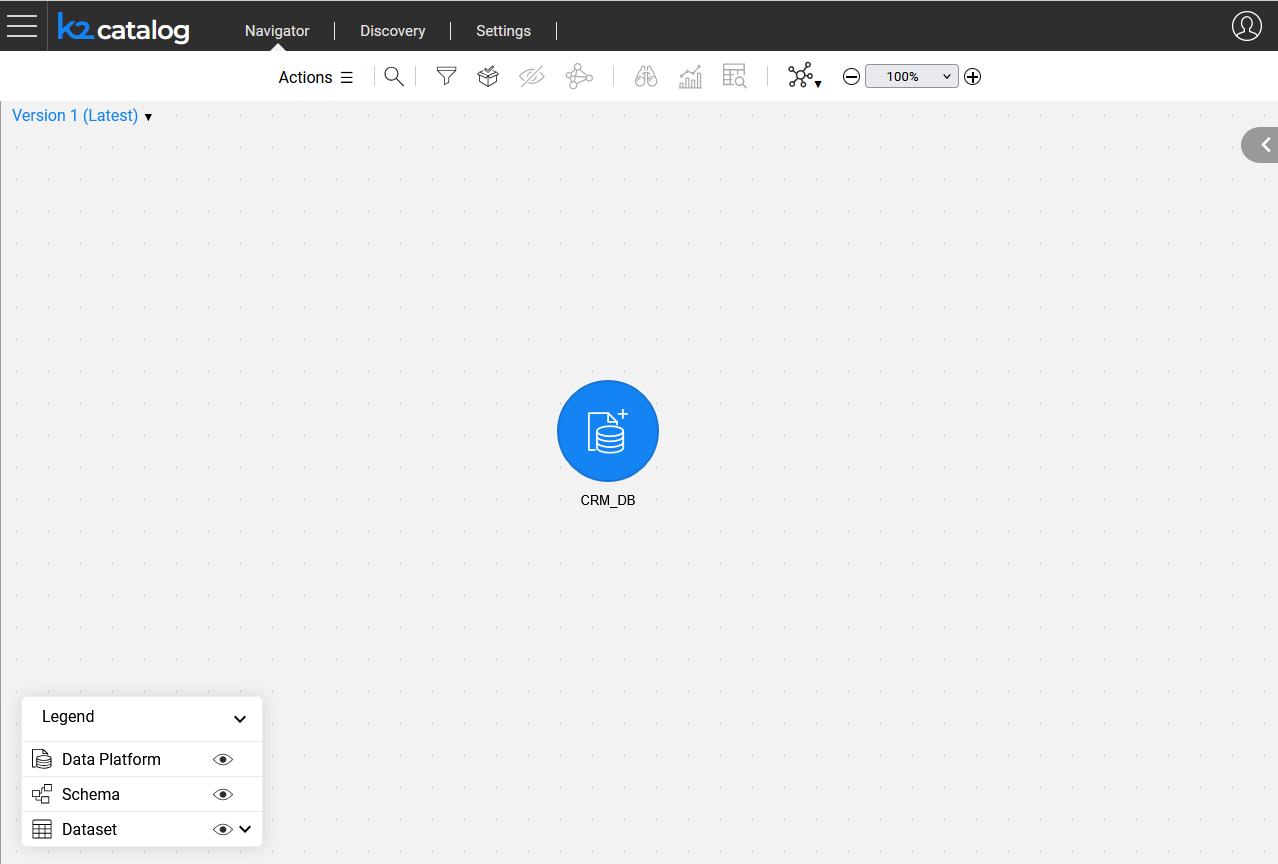Toggle Schema visibility eye in legend
This screenshot has width=1278, height=864.
point(223,795)
